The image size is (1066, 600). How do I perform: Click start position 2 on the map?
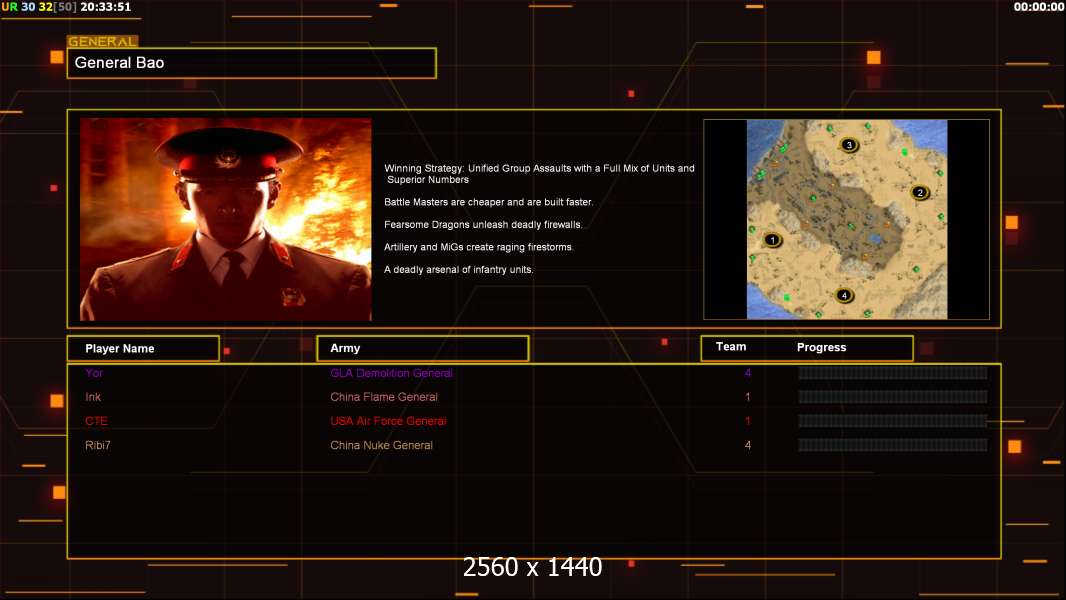click(920, 192)
